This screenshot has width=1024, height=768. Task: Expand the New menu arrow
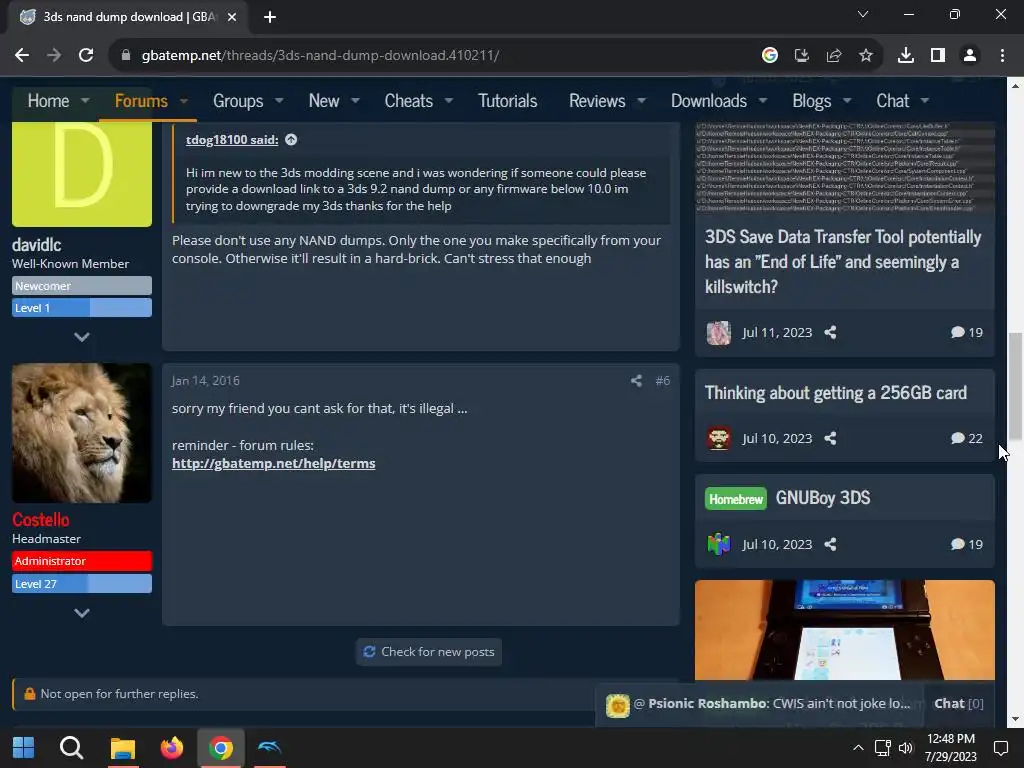coord(355,101)
